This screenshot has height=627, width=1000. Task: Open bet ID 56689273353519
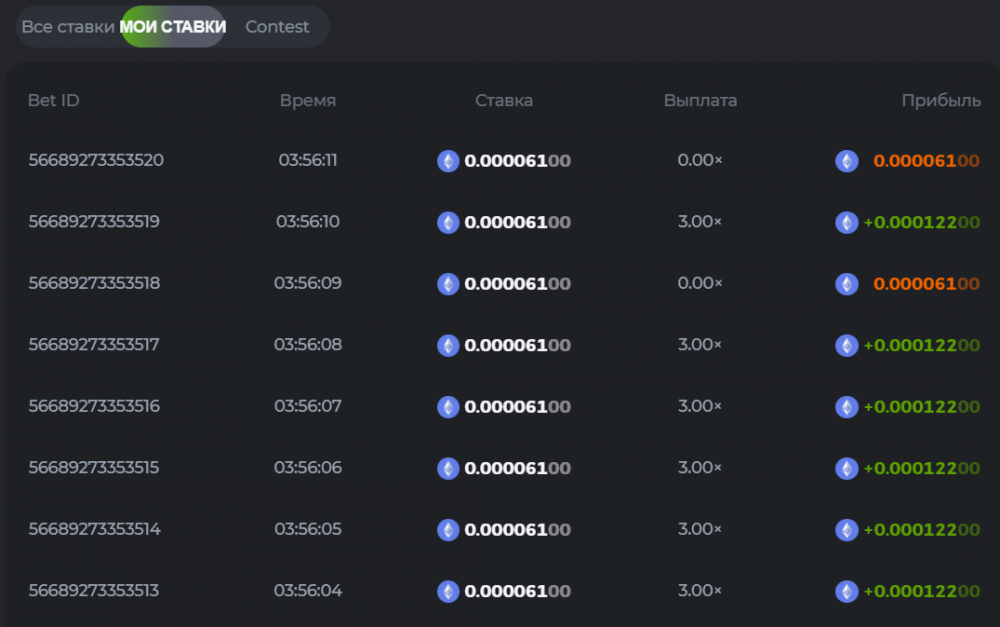coord(94,222)
